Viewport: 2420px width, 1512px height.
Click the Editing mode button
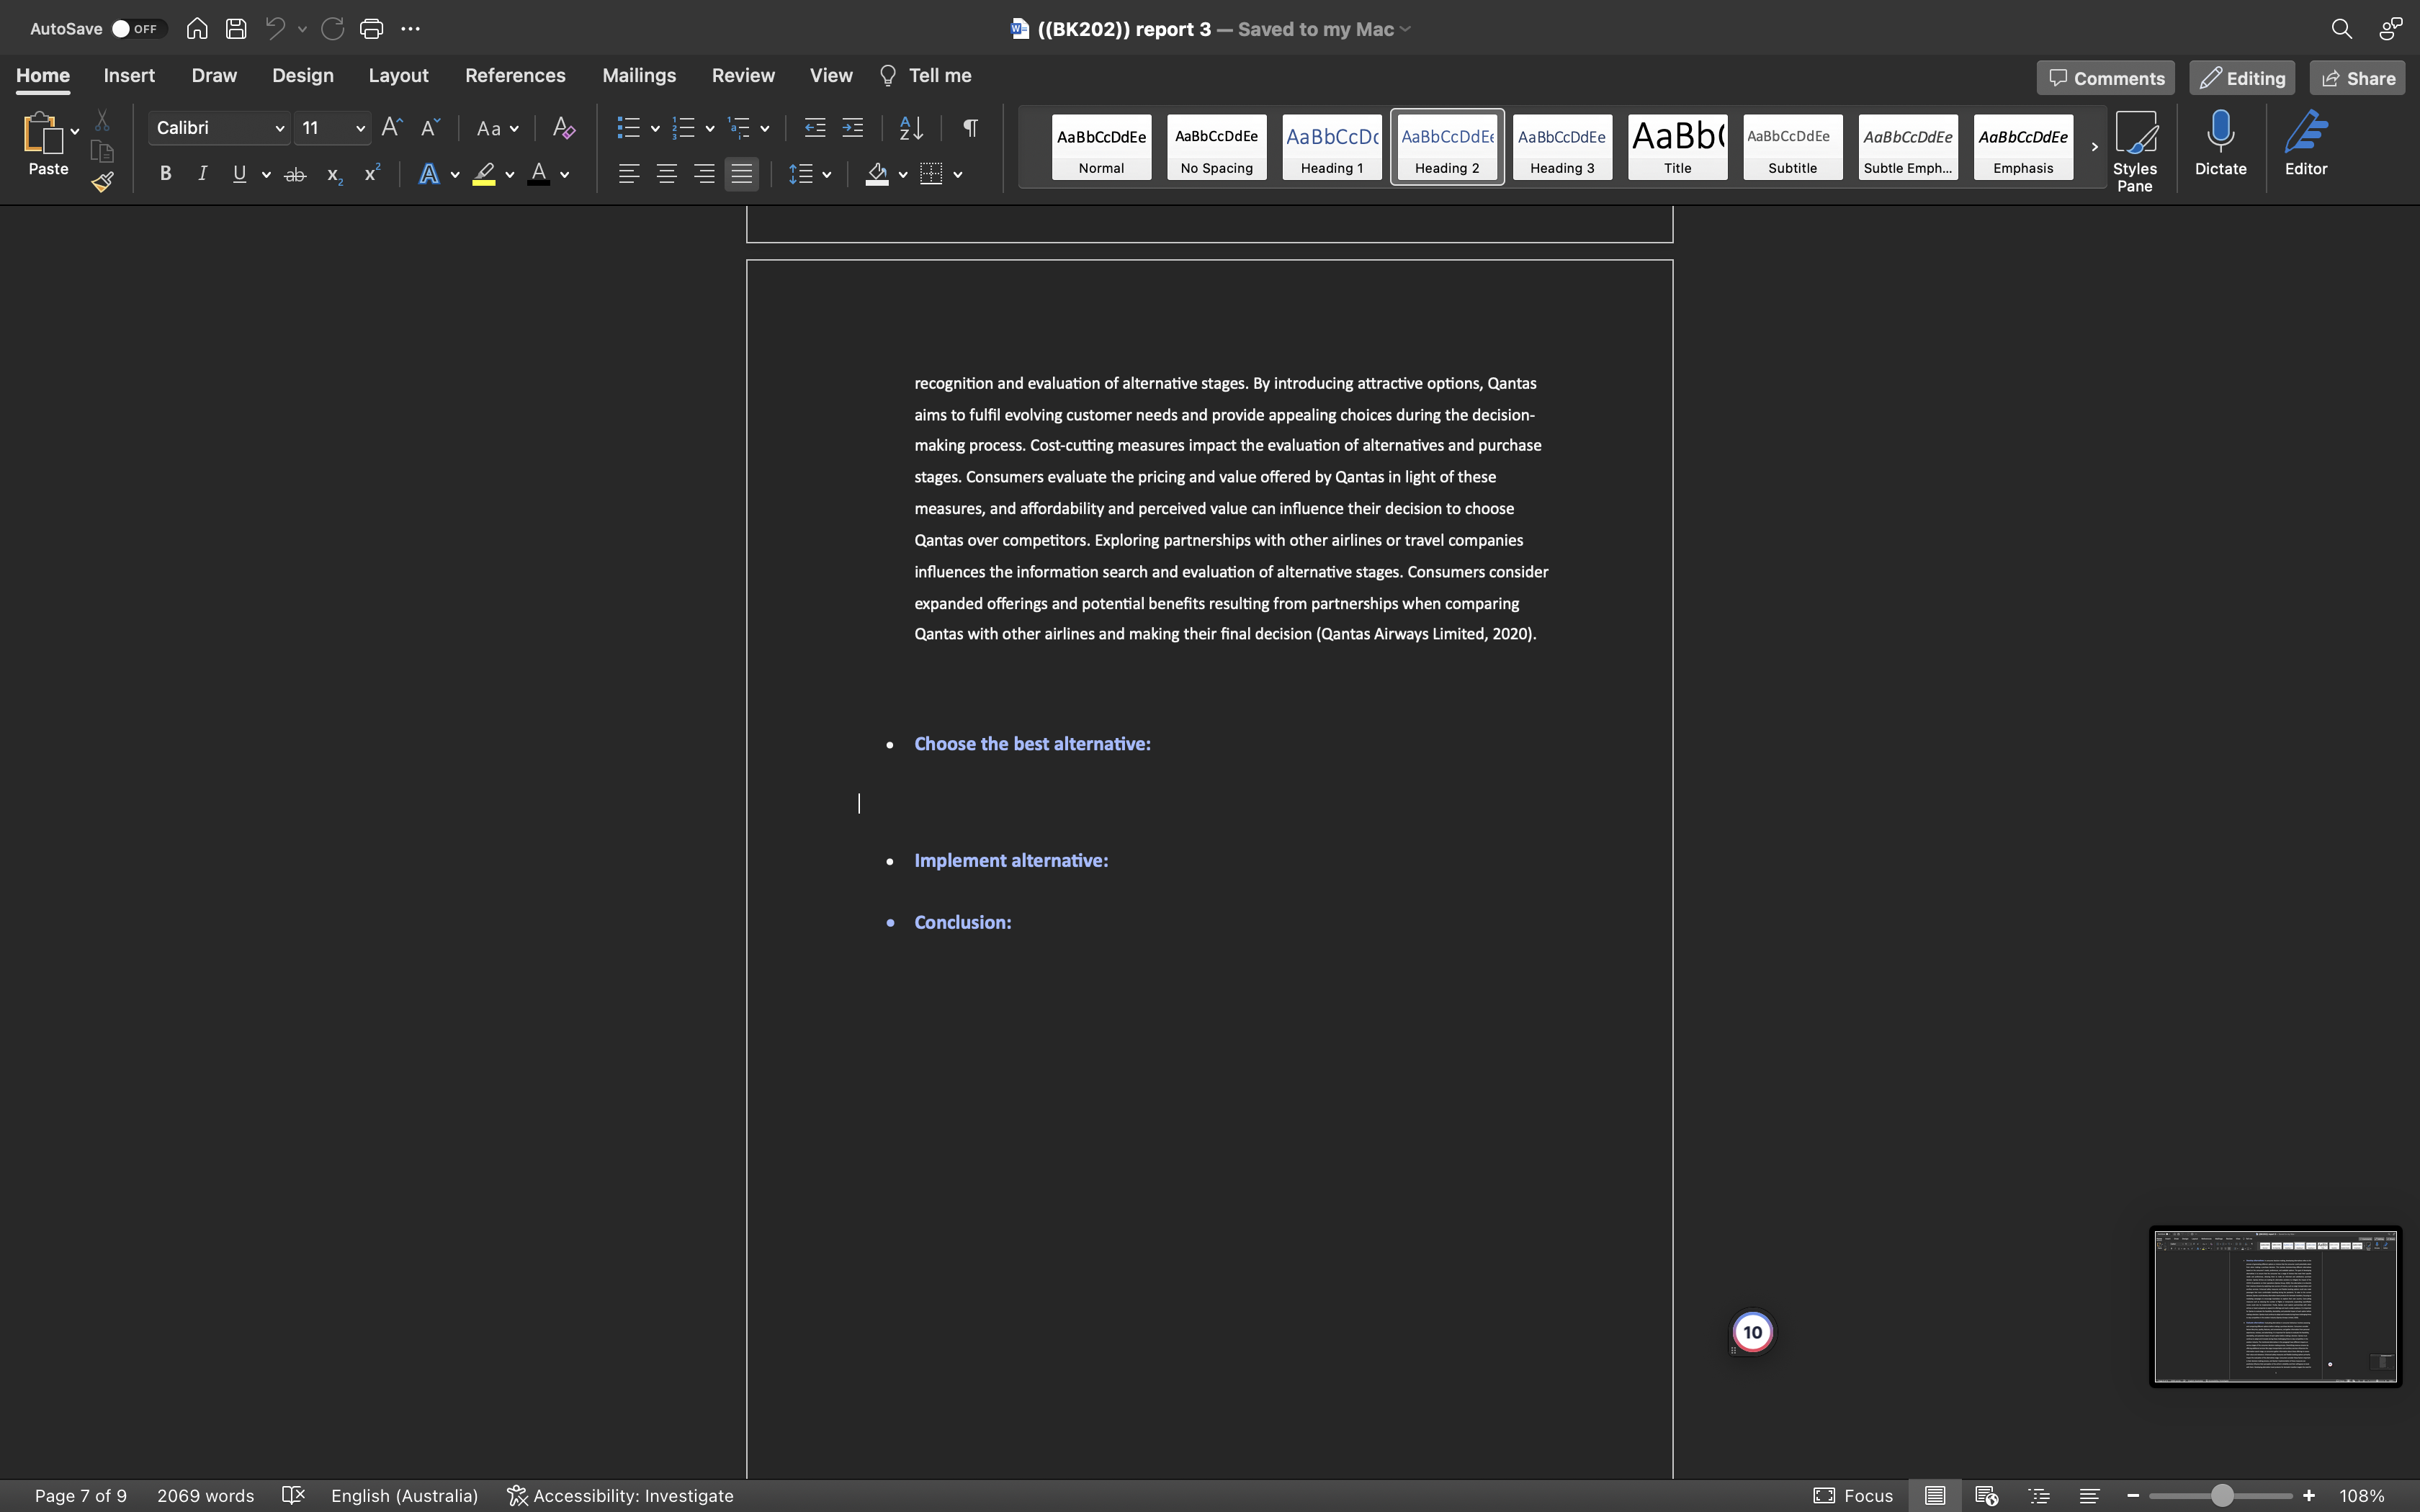2242,78
